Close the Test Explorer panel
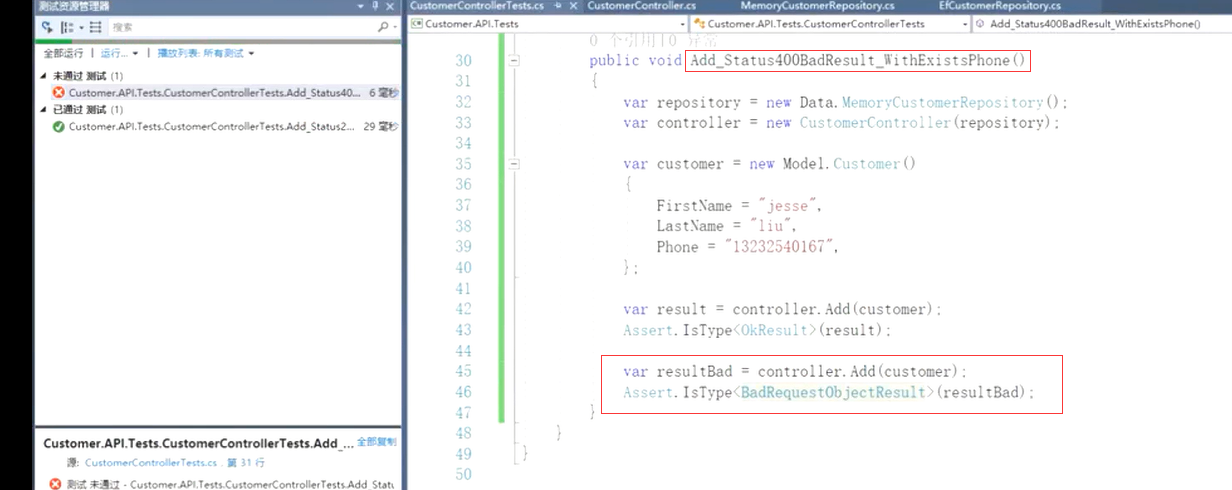The height and width of the screenshot is (490, 1232). click(391, 6)
